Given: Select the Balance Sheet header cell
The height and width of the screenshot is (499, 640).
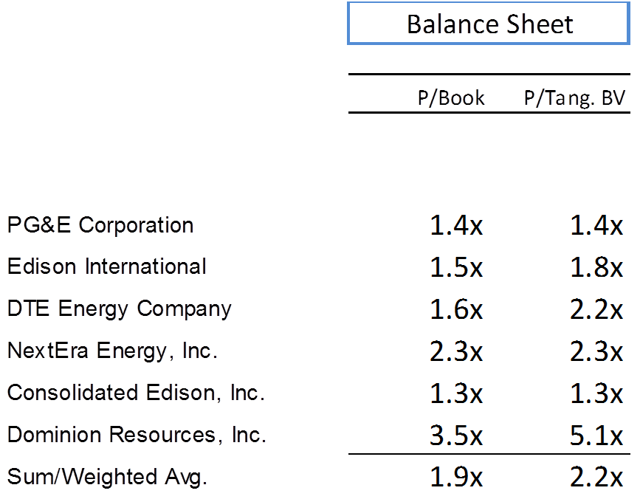Looking at the screenshot, I should (x=489, y=23).
